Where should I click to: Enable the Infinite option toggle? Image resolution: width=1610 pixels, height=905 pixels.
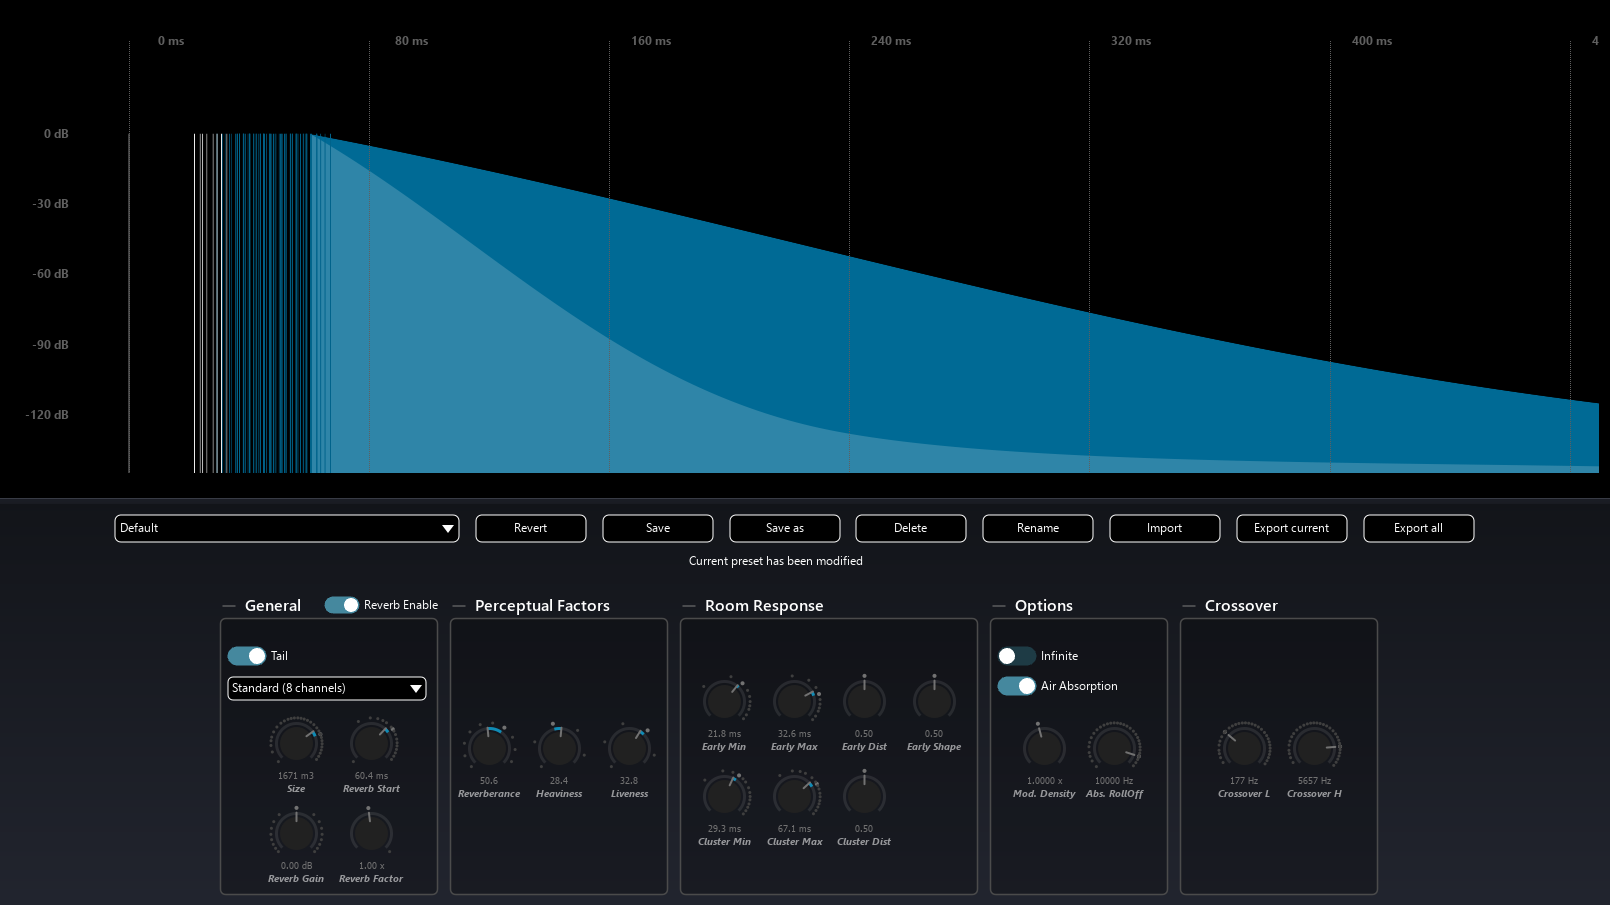pos(1016,656)
